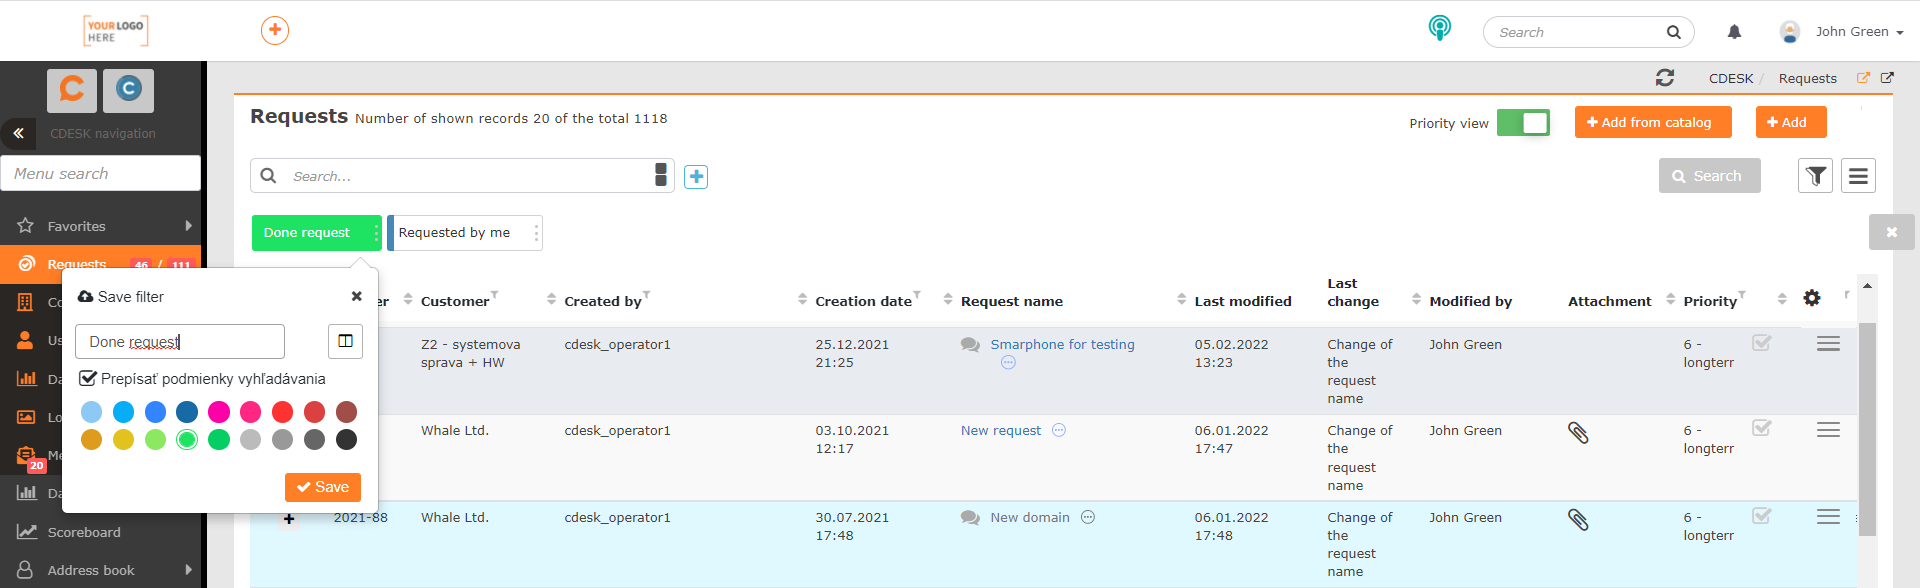Click the orange plus circle in top bar
The width and height of the screenshot is (1920, 588).
[275, 30]
